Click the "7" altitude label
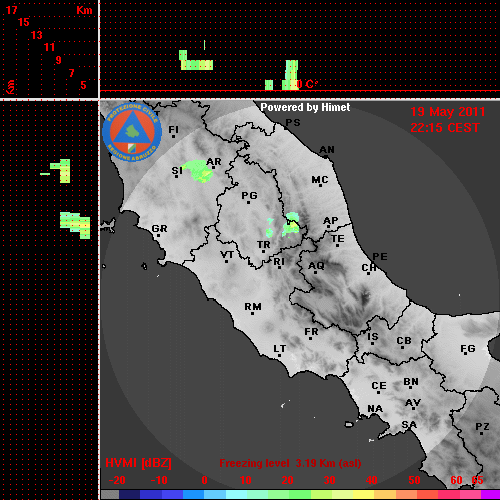This screenshot has width=500, height=500. (x=71, y=73)
